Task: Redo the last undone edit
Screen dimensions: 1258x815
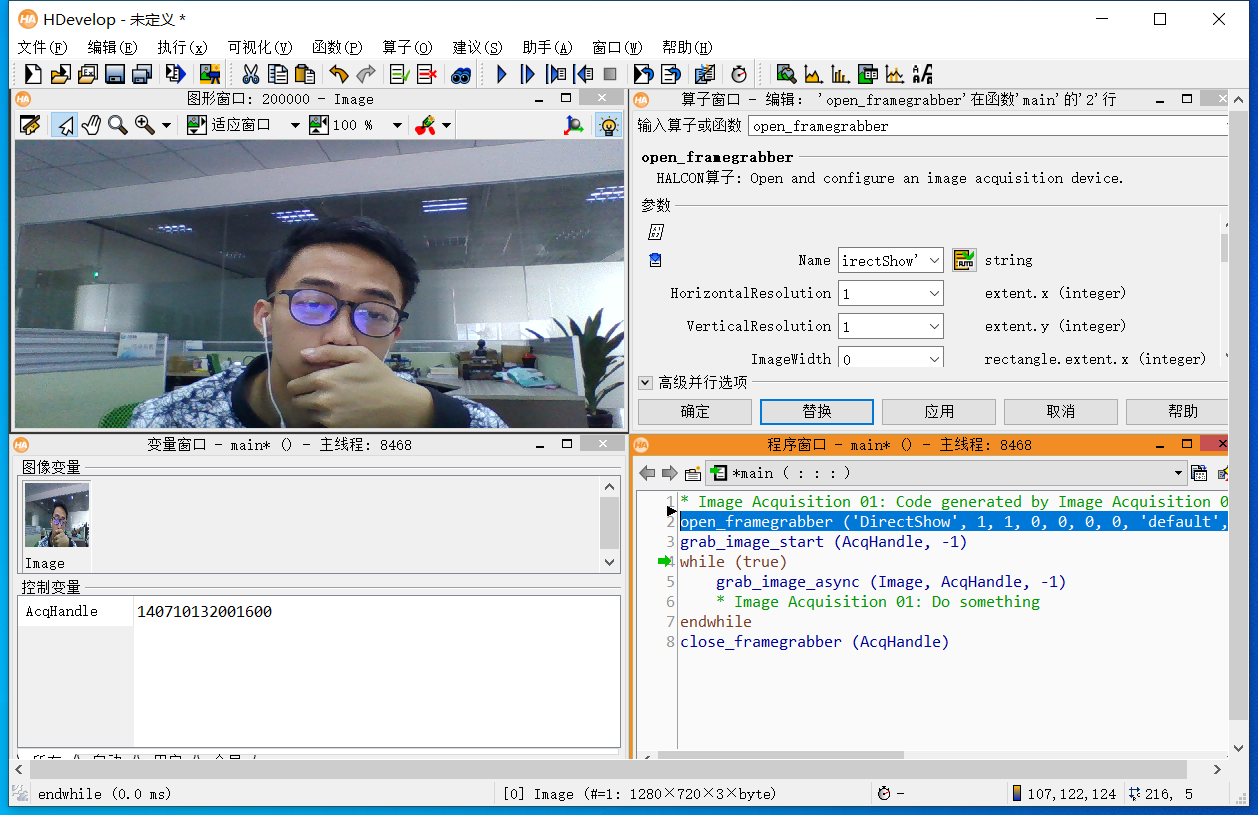Action: [366, 73]
